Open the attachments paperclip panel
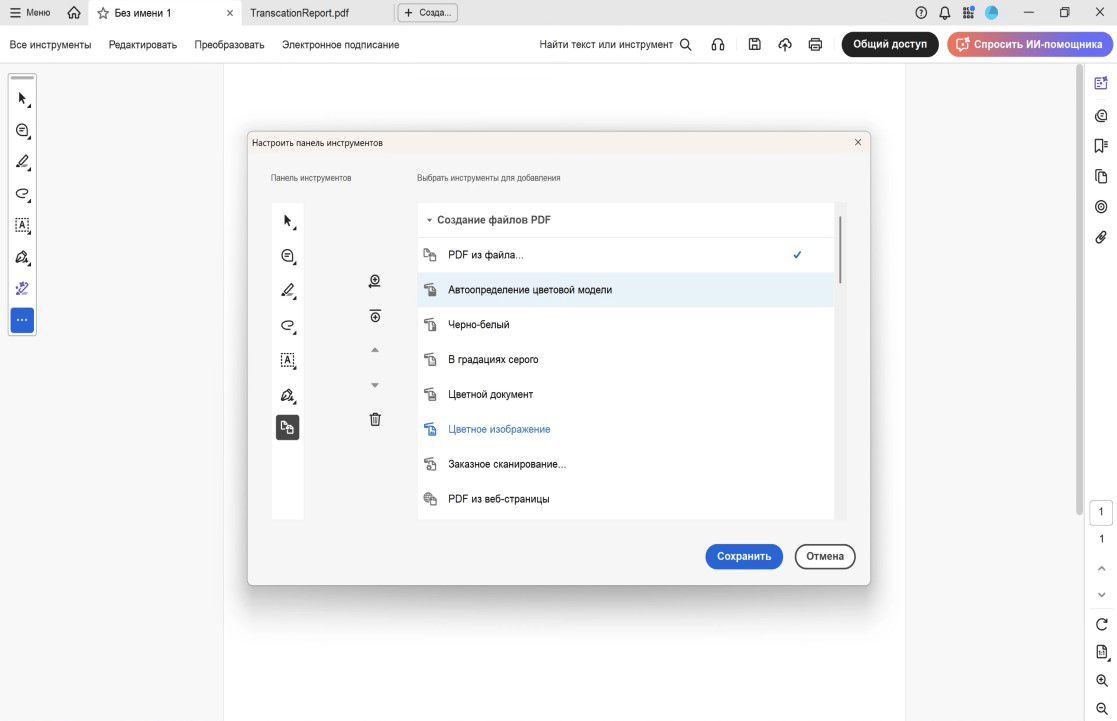1117x721 pixels. (1101, 237)
